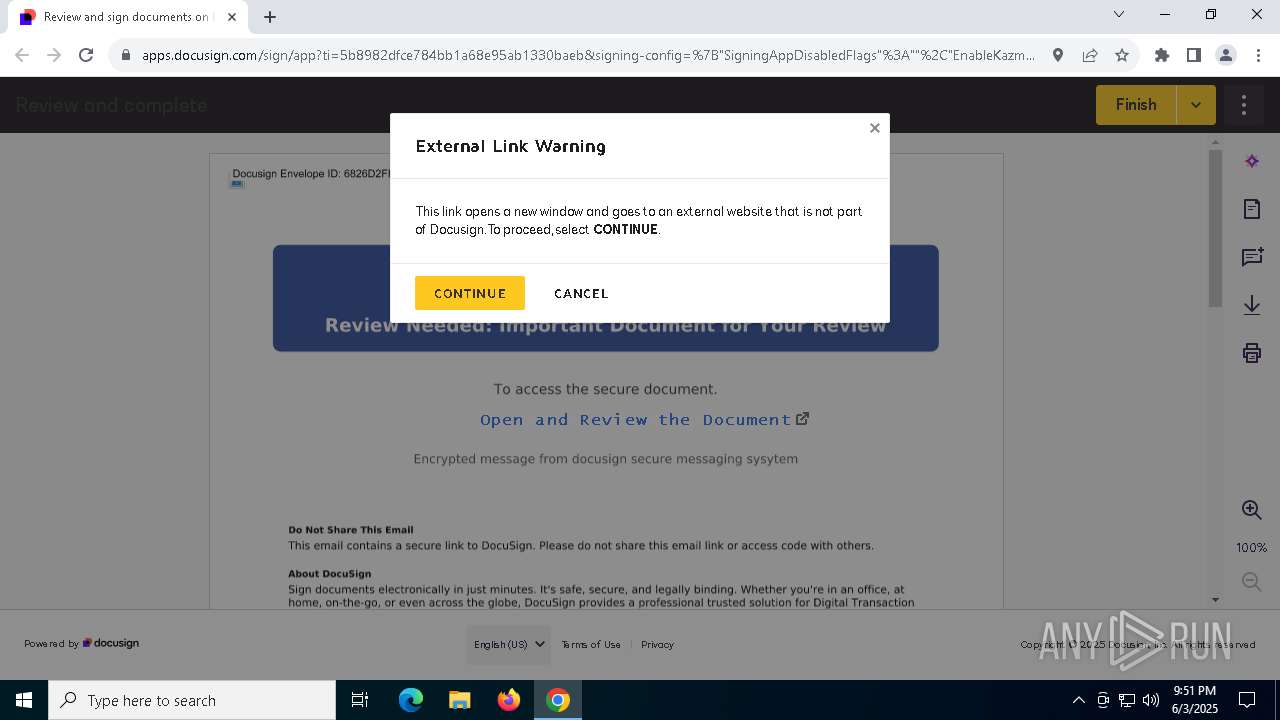Launch Firefox from taskbar
Viewport: 1280px width, 720px height.
click(508, 700)
